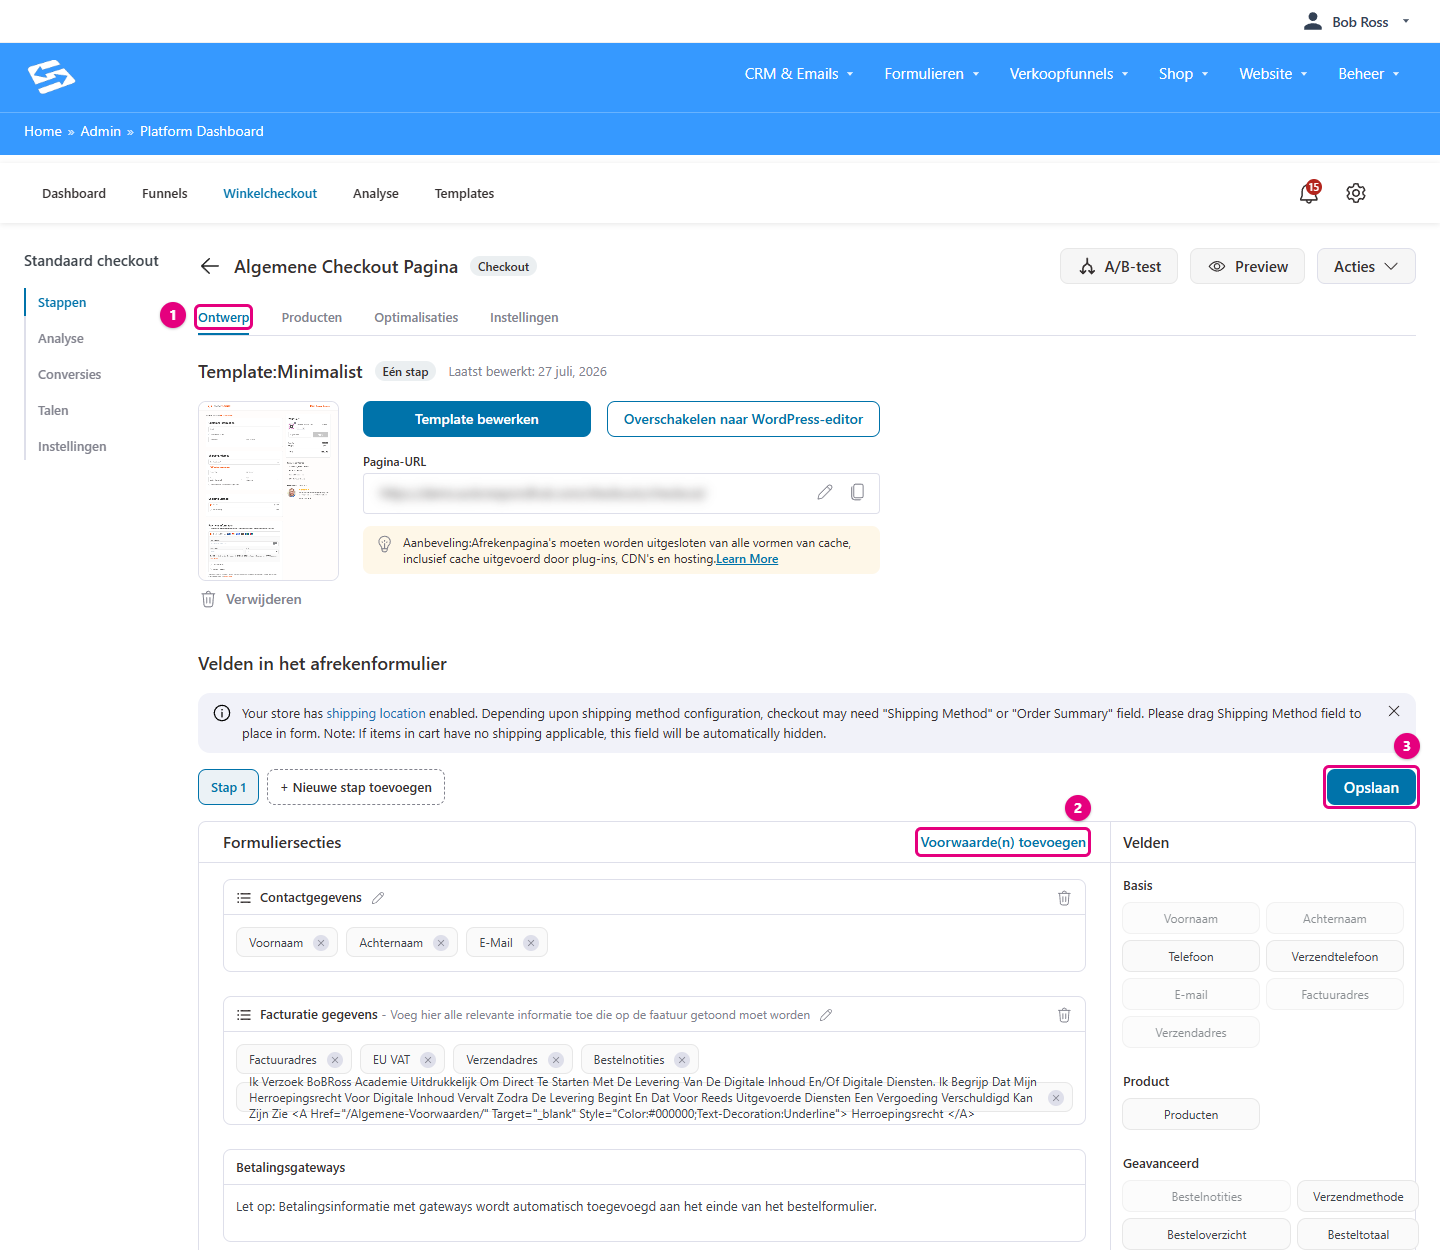Go back using the arrow beside Algemene Checkout Pagina

click(x=209, y=266)
